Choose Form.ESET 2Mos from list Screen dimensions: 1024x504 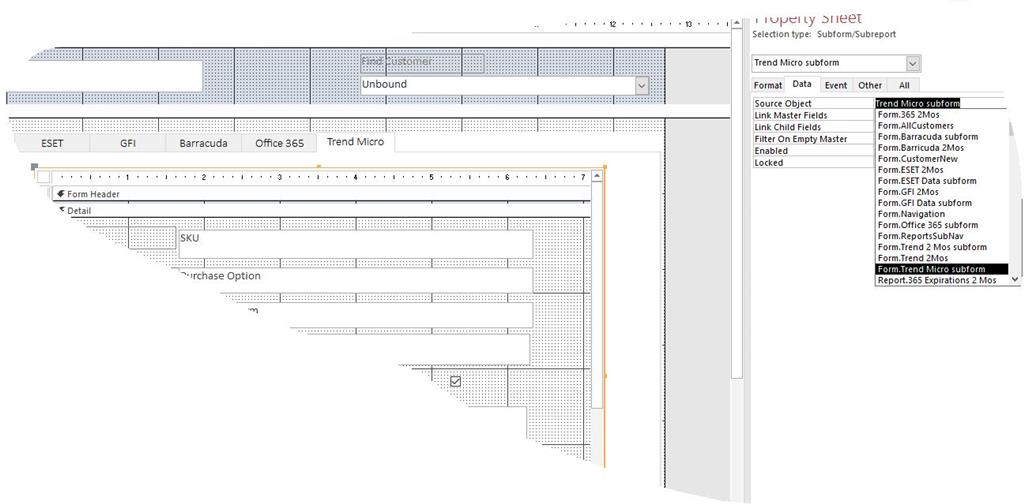click(x=942, y=170)
